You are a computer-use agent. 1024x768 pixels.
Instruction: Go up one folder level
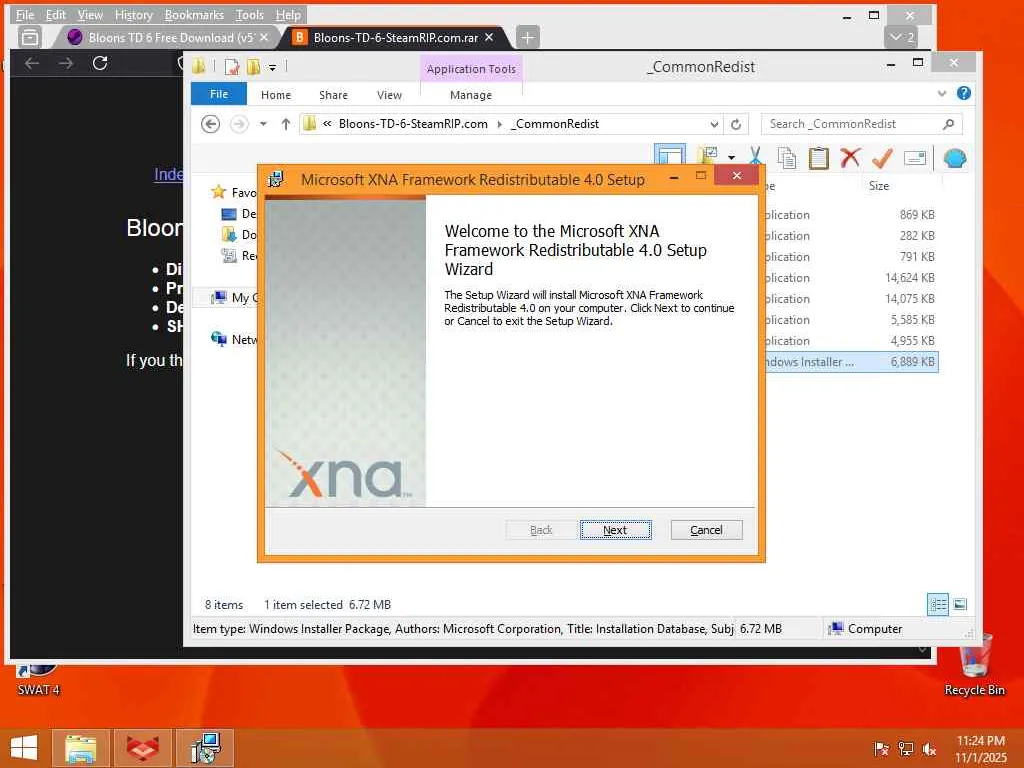click(x=285, y=123)
